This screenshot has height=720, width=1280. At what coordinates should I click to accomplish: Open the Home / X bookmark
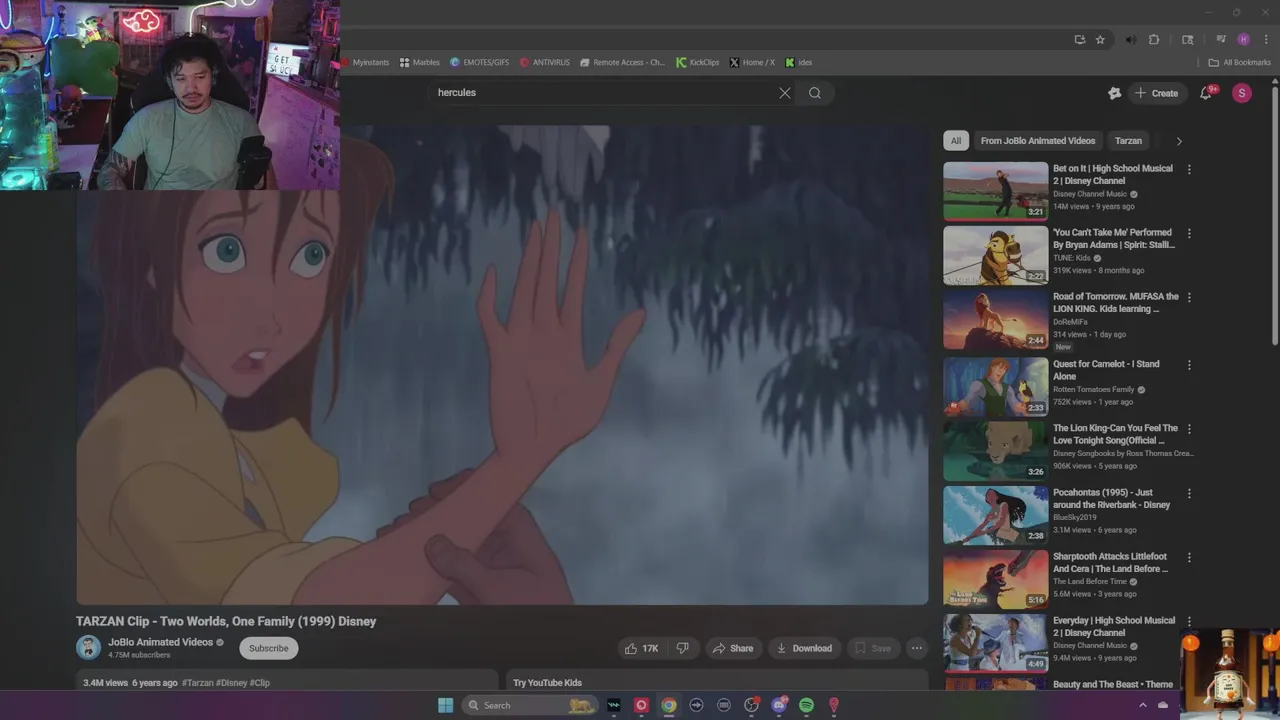pyautogui.click(x=752, y=62)
